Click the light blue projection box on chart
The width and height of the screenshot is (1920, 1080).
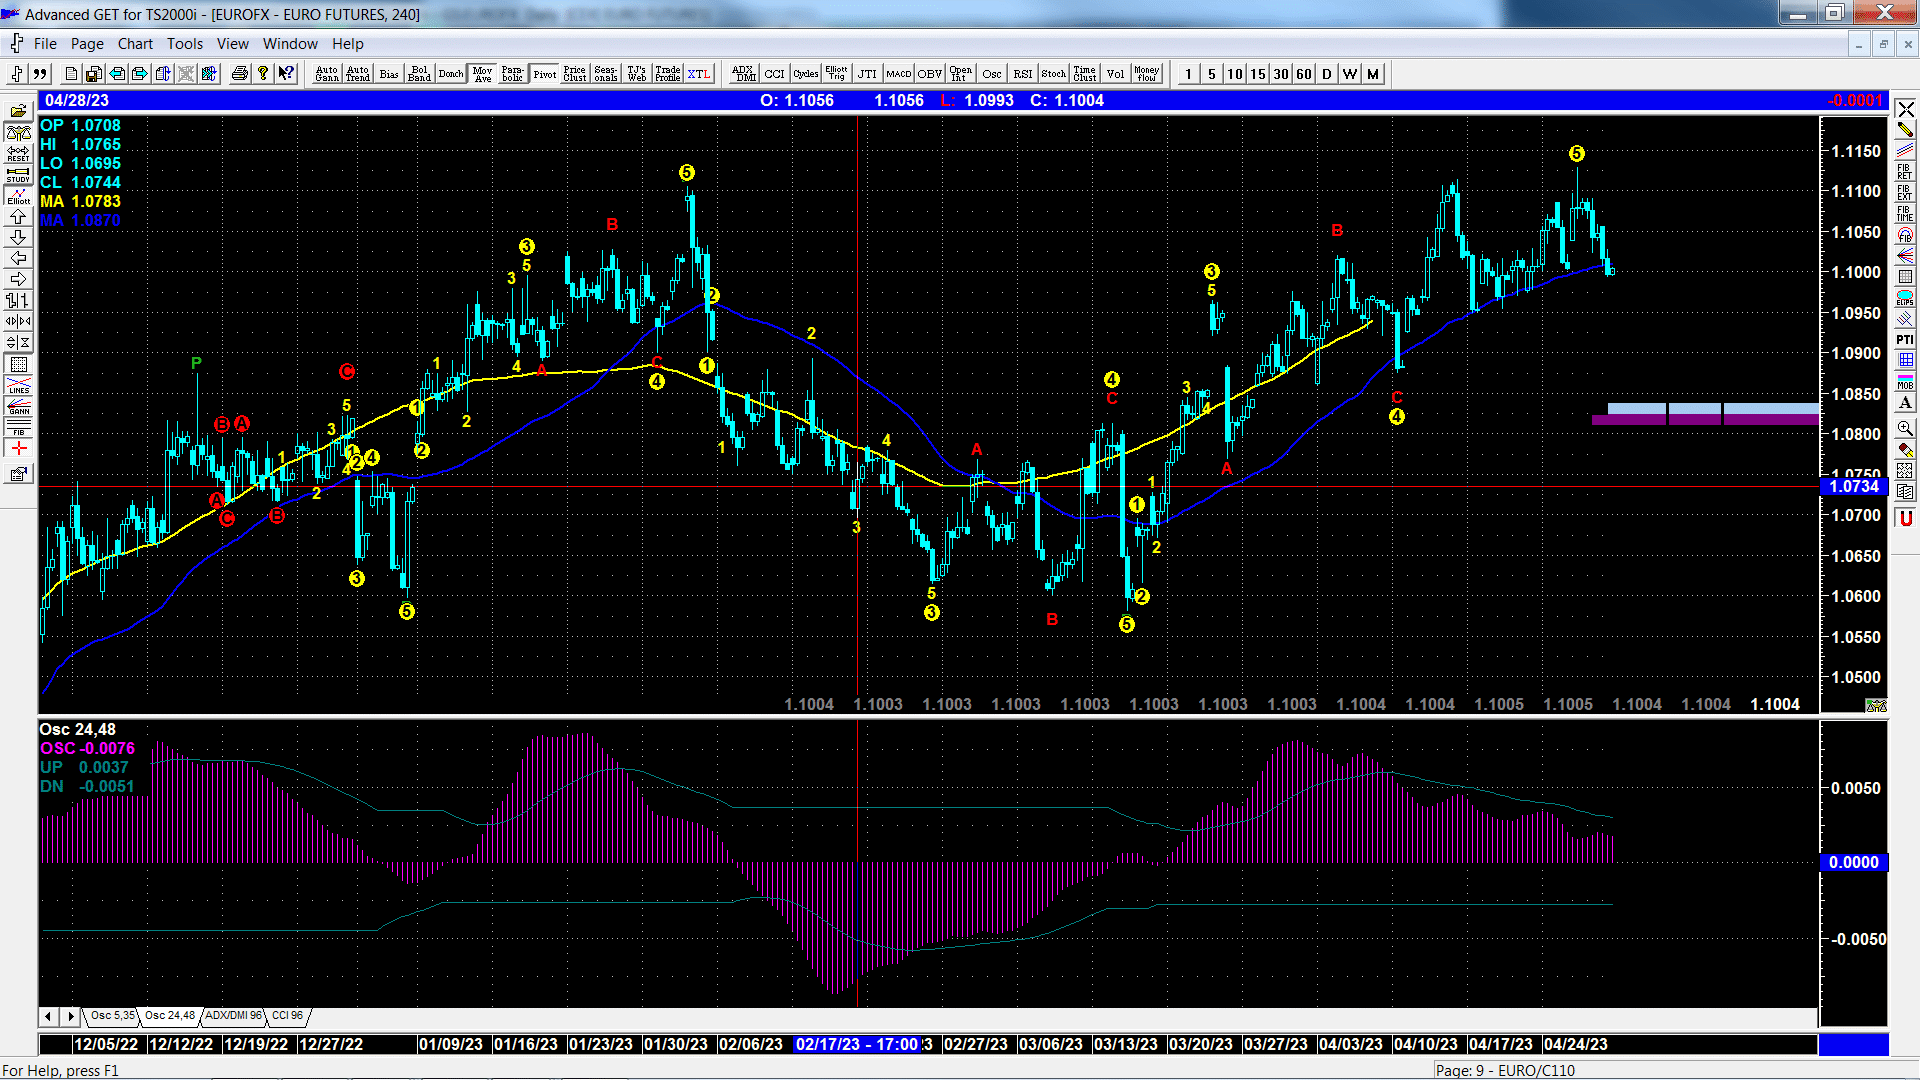click(x=1712, y=408)
